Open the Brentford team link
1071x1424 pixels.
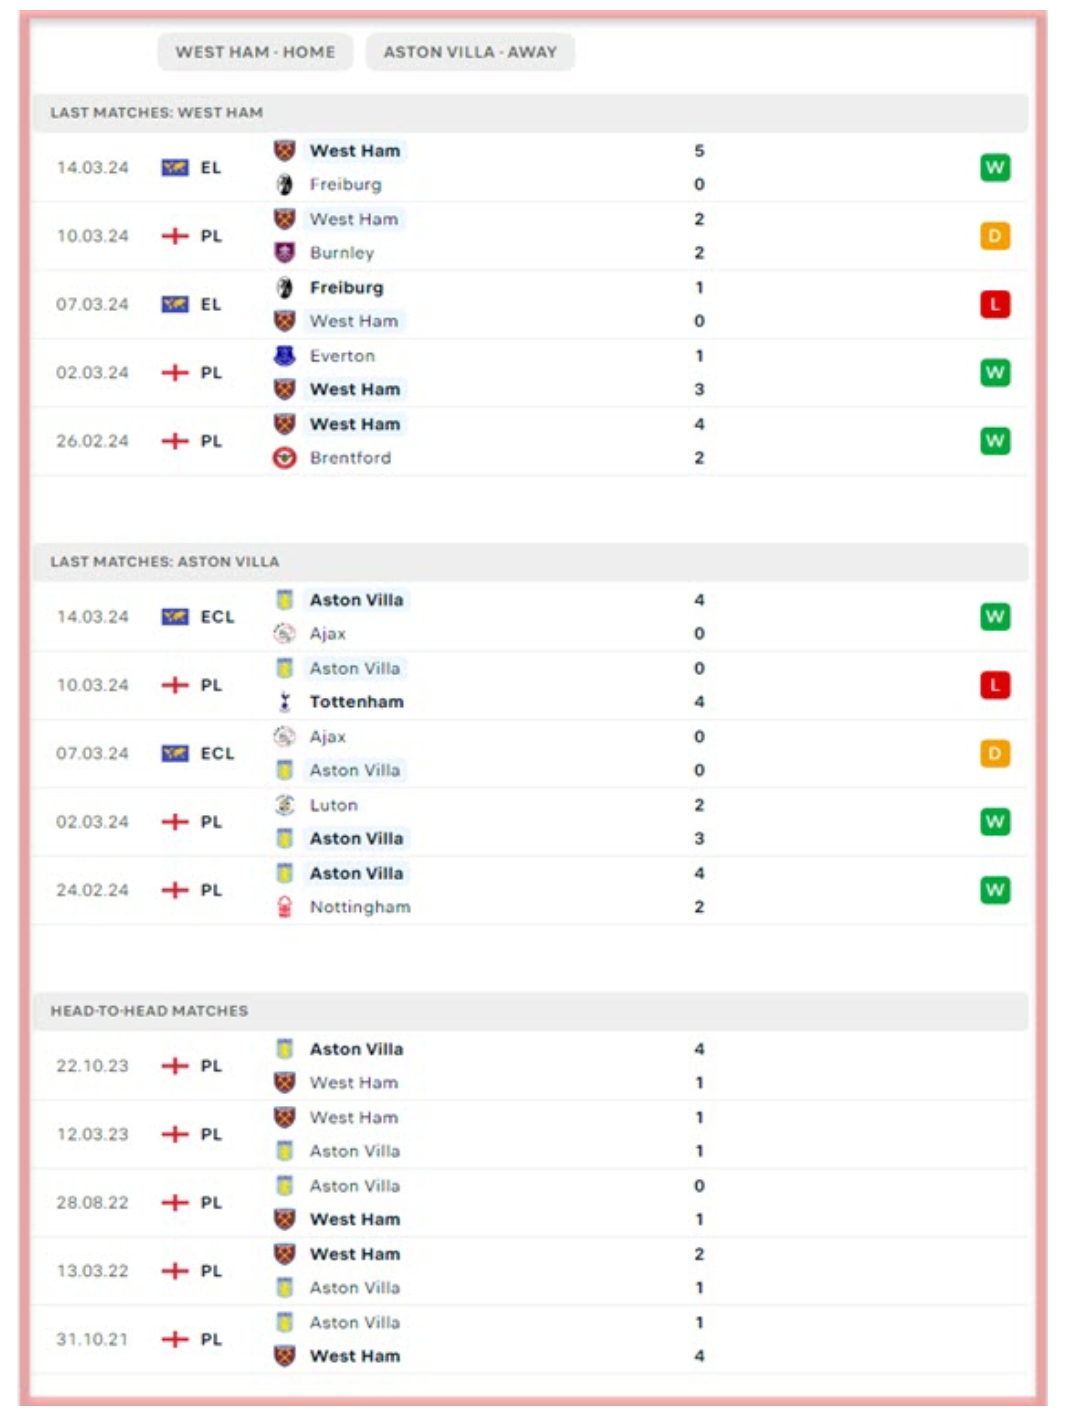[x=350, y=458]
